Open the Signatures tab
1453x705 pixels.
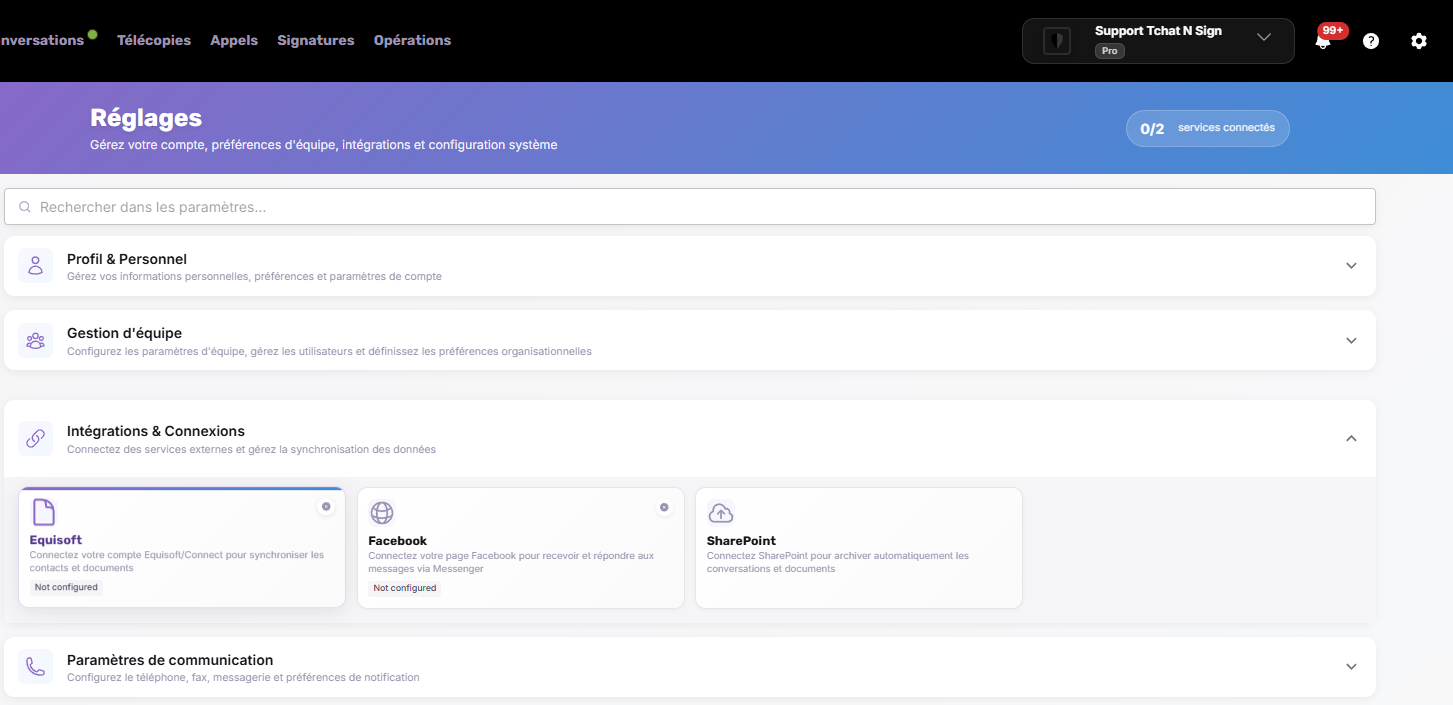(x=316, y=41)
